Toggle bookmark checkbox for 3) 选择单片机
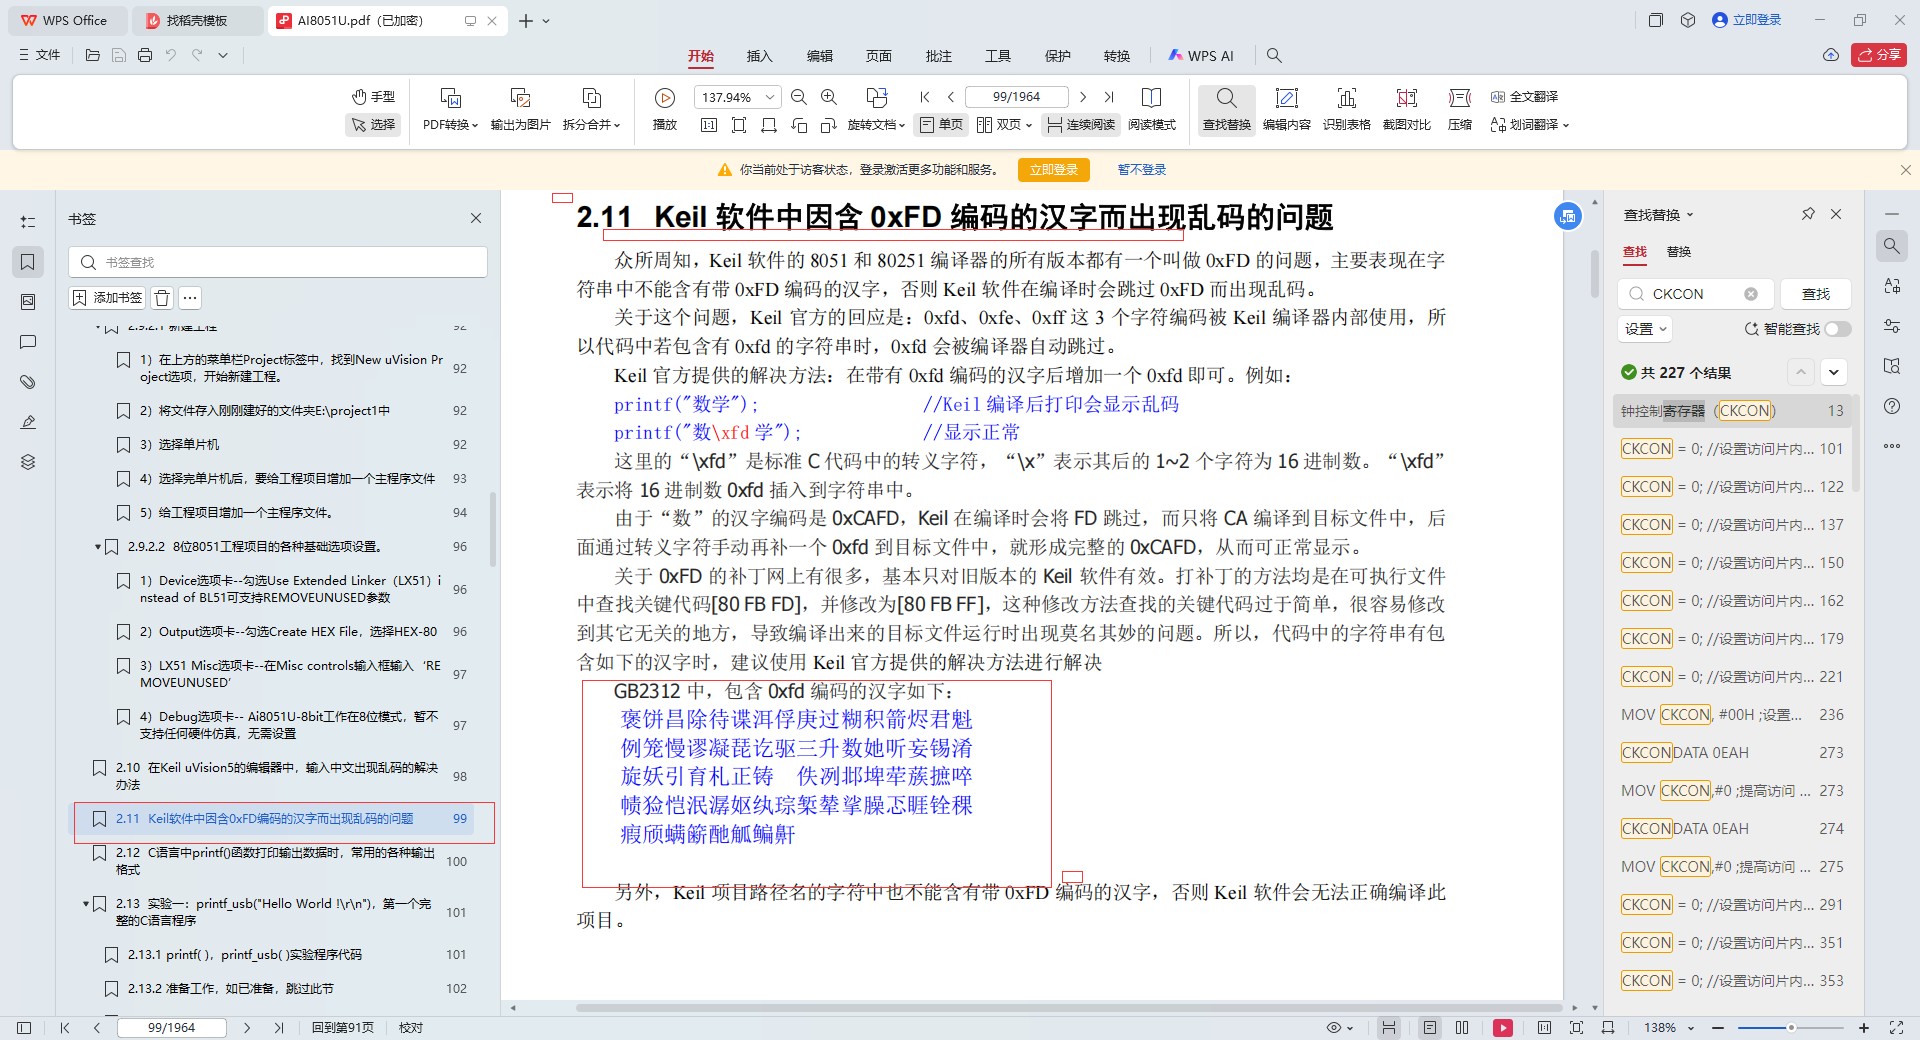The height and width of the screenshot is (1040, 1920). pos(123,445)
